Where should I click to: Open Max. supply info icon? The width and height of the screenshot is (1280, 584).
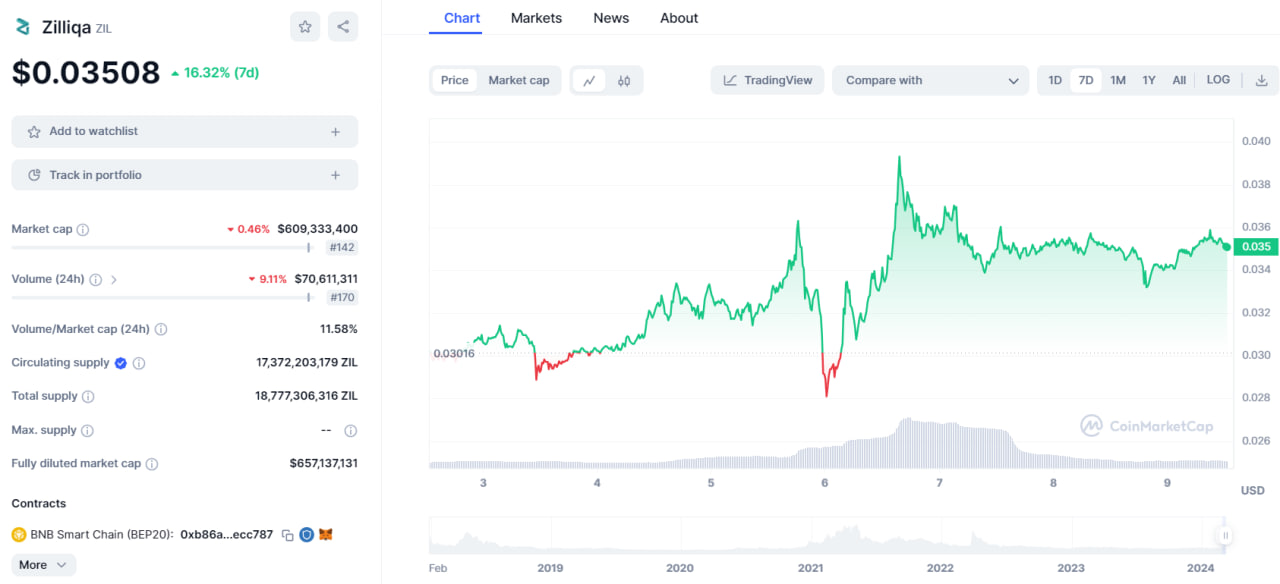[x=87, y=431]
